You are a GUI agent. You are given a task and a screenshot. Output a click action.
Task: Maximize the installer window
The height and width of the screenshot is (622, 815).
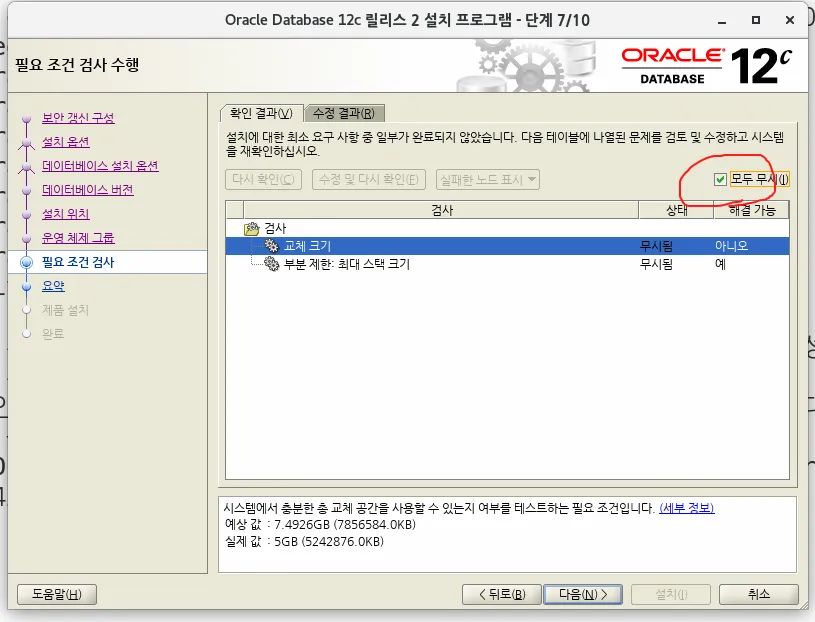pyautogui.click(x=756, y=20)
